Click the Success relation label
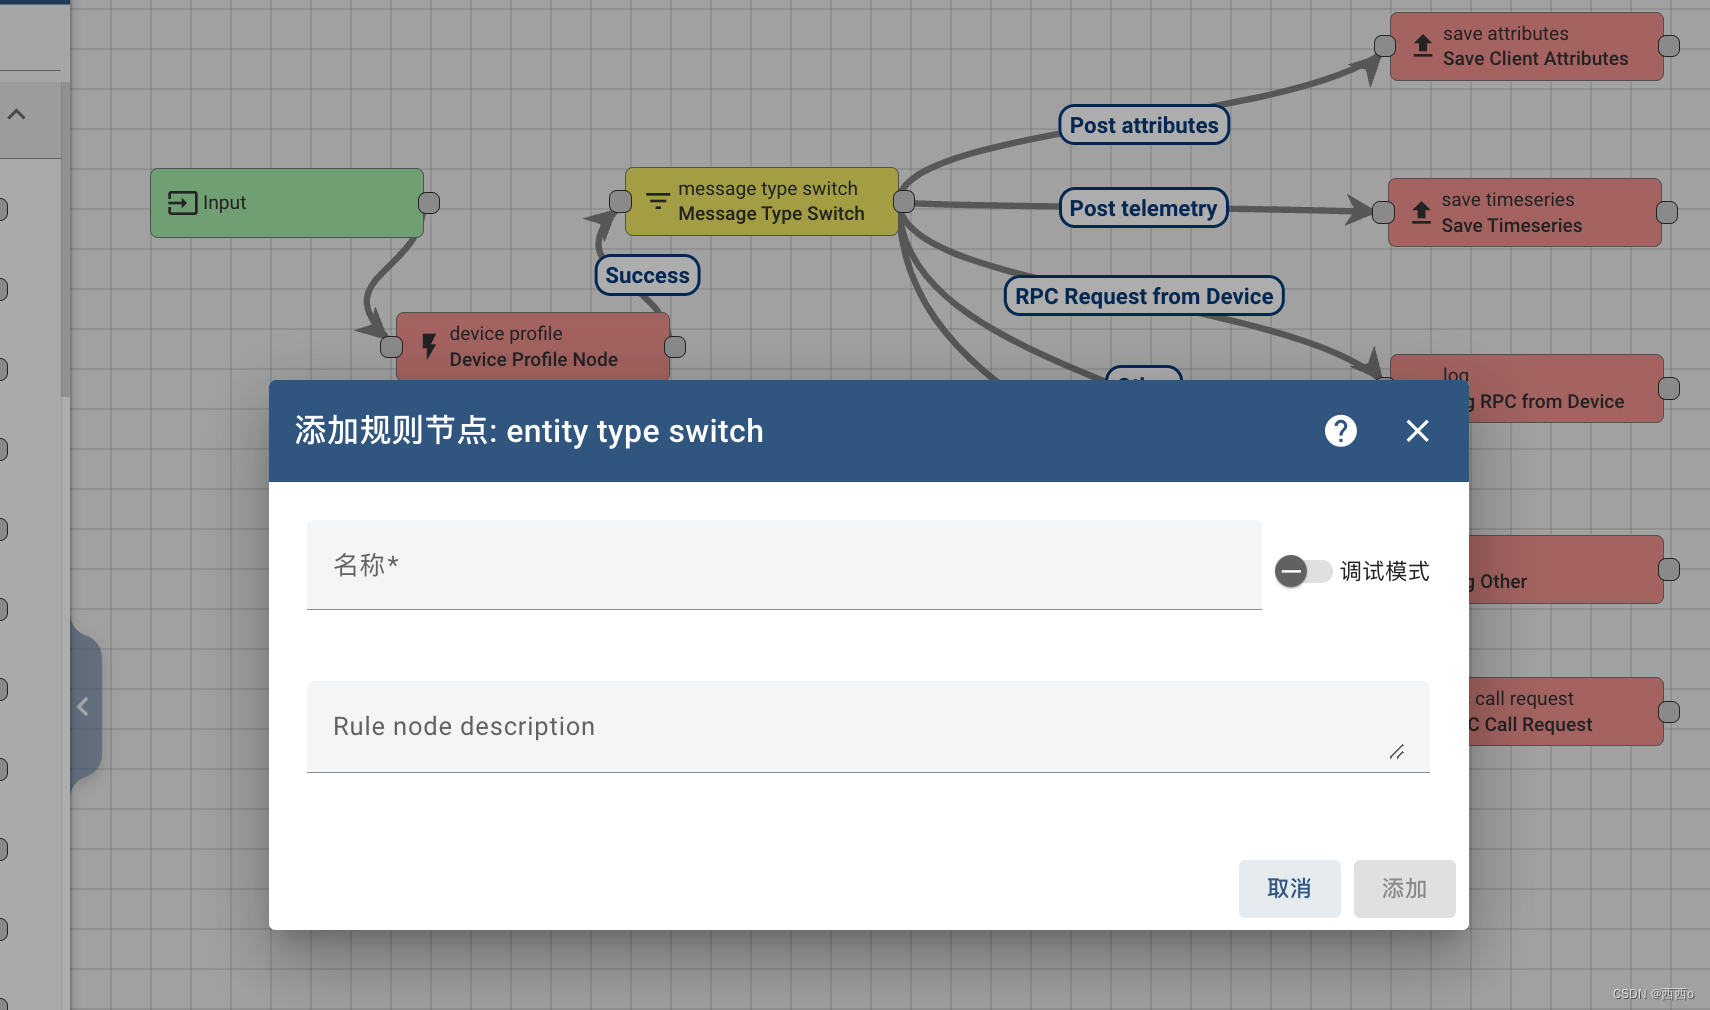1710x1010 pixels. click(647, 274)
